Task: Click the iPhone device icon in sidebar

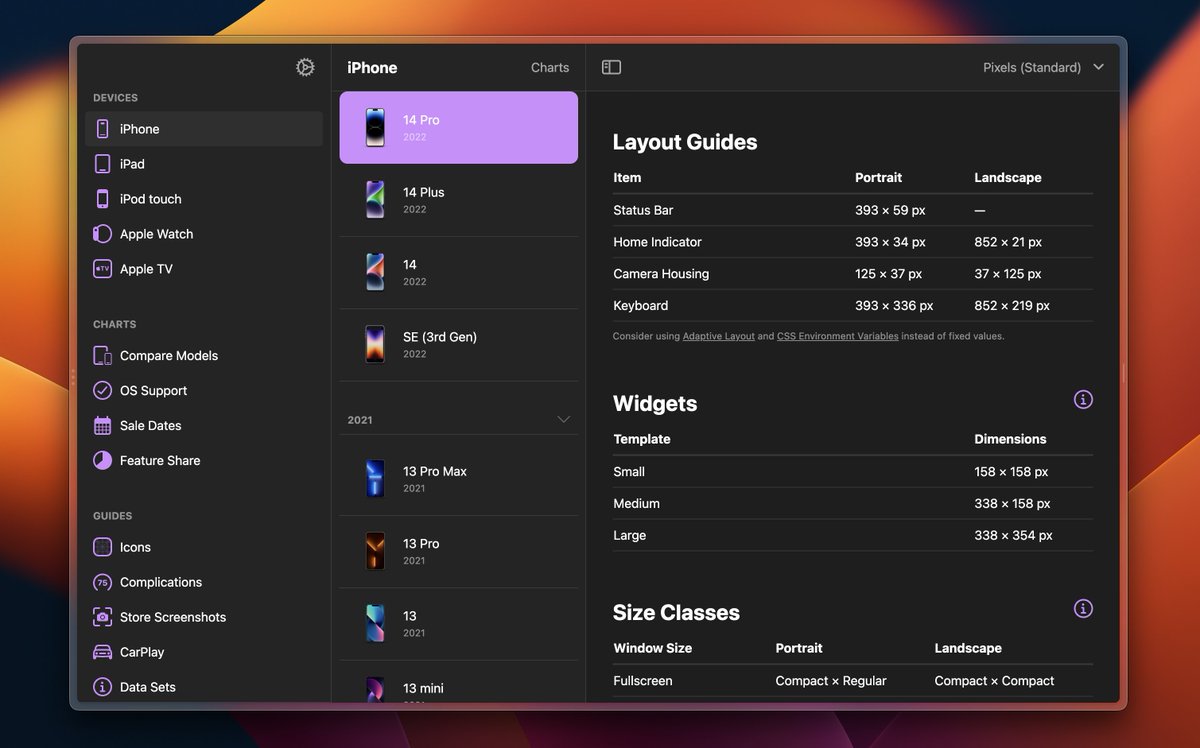Action: pyautogui.click(x=102, y=129)
